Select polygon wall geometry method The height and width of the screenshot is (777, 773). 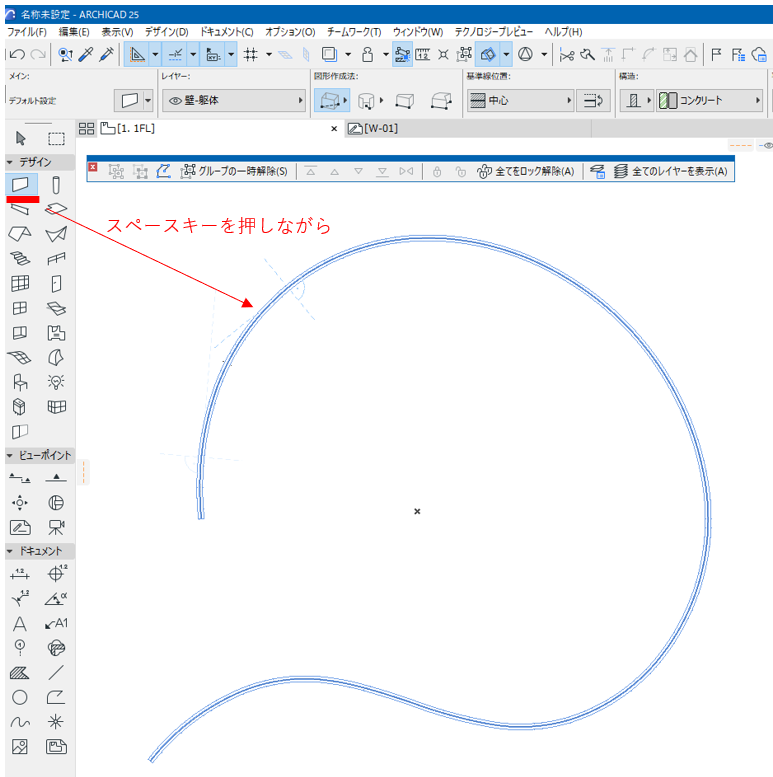pyautogui.click(x=441, y=101)
